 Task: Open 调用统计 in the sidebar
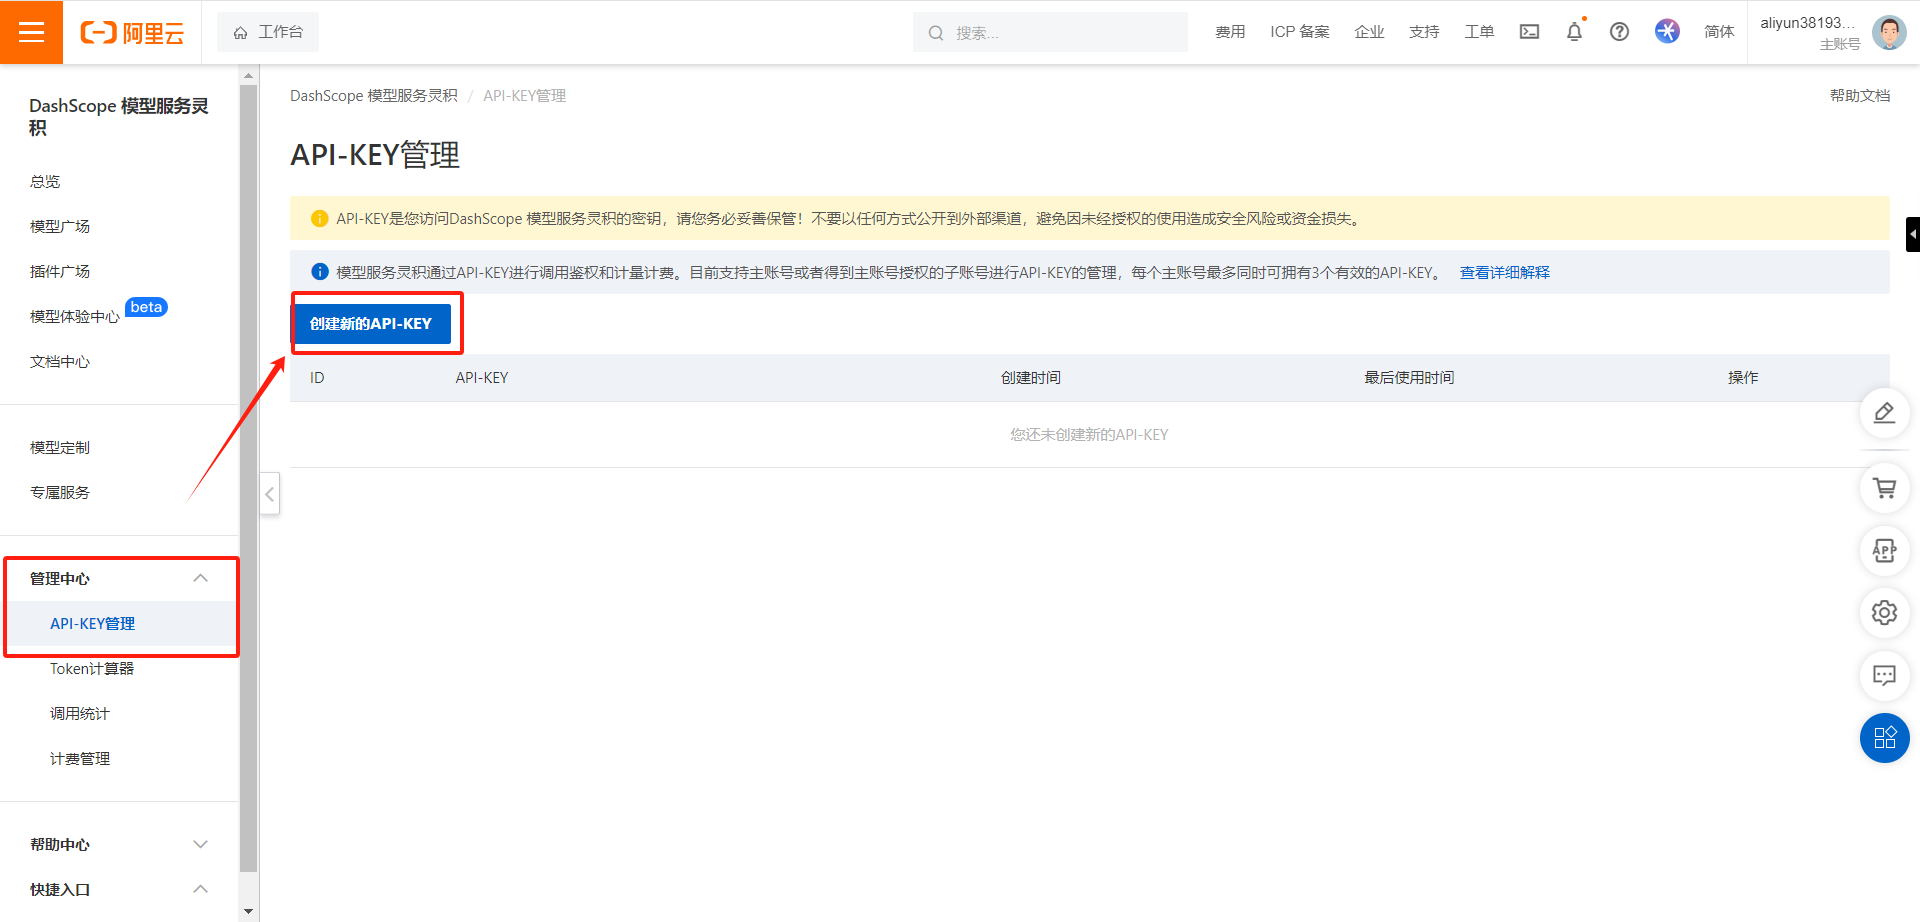[80, 713]
